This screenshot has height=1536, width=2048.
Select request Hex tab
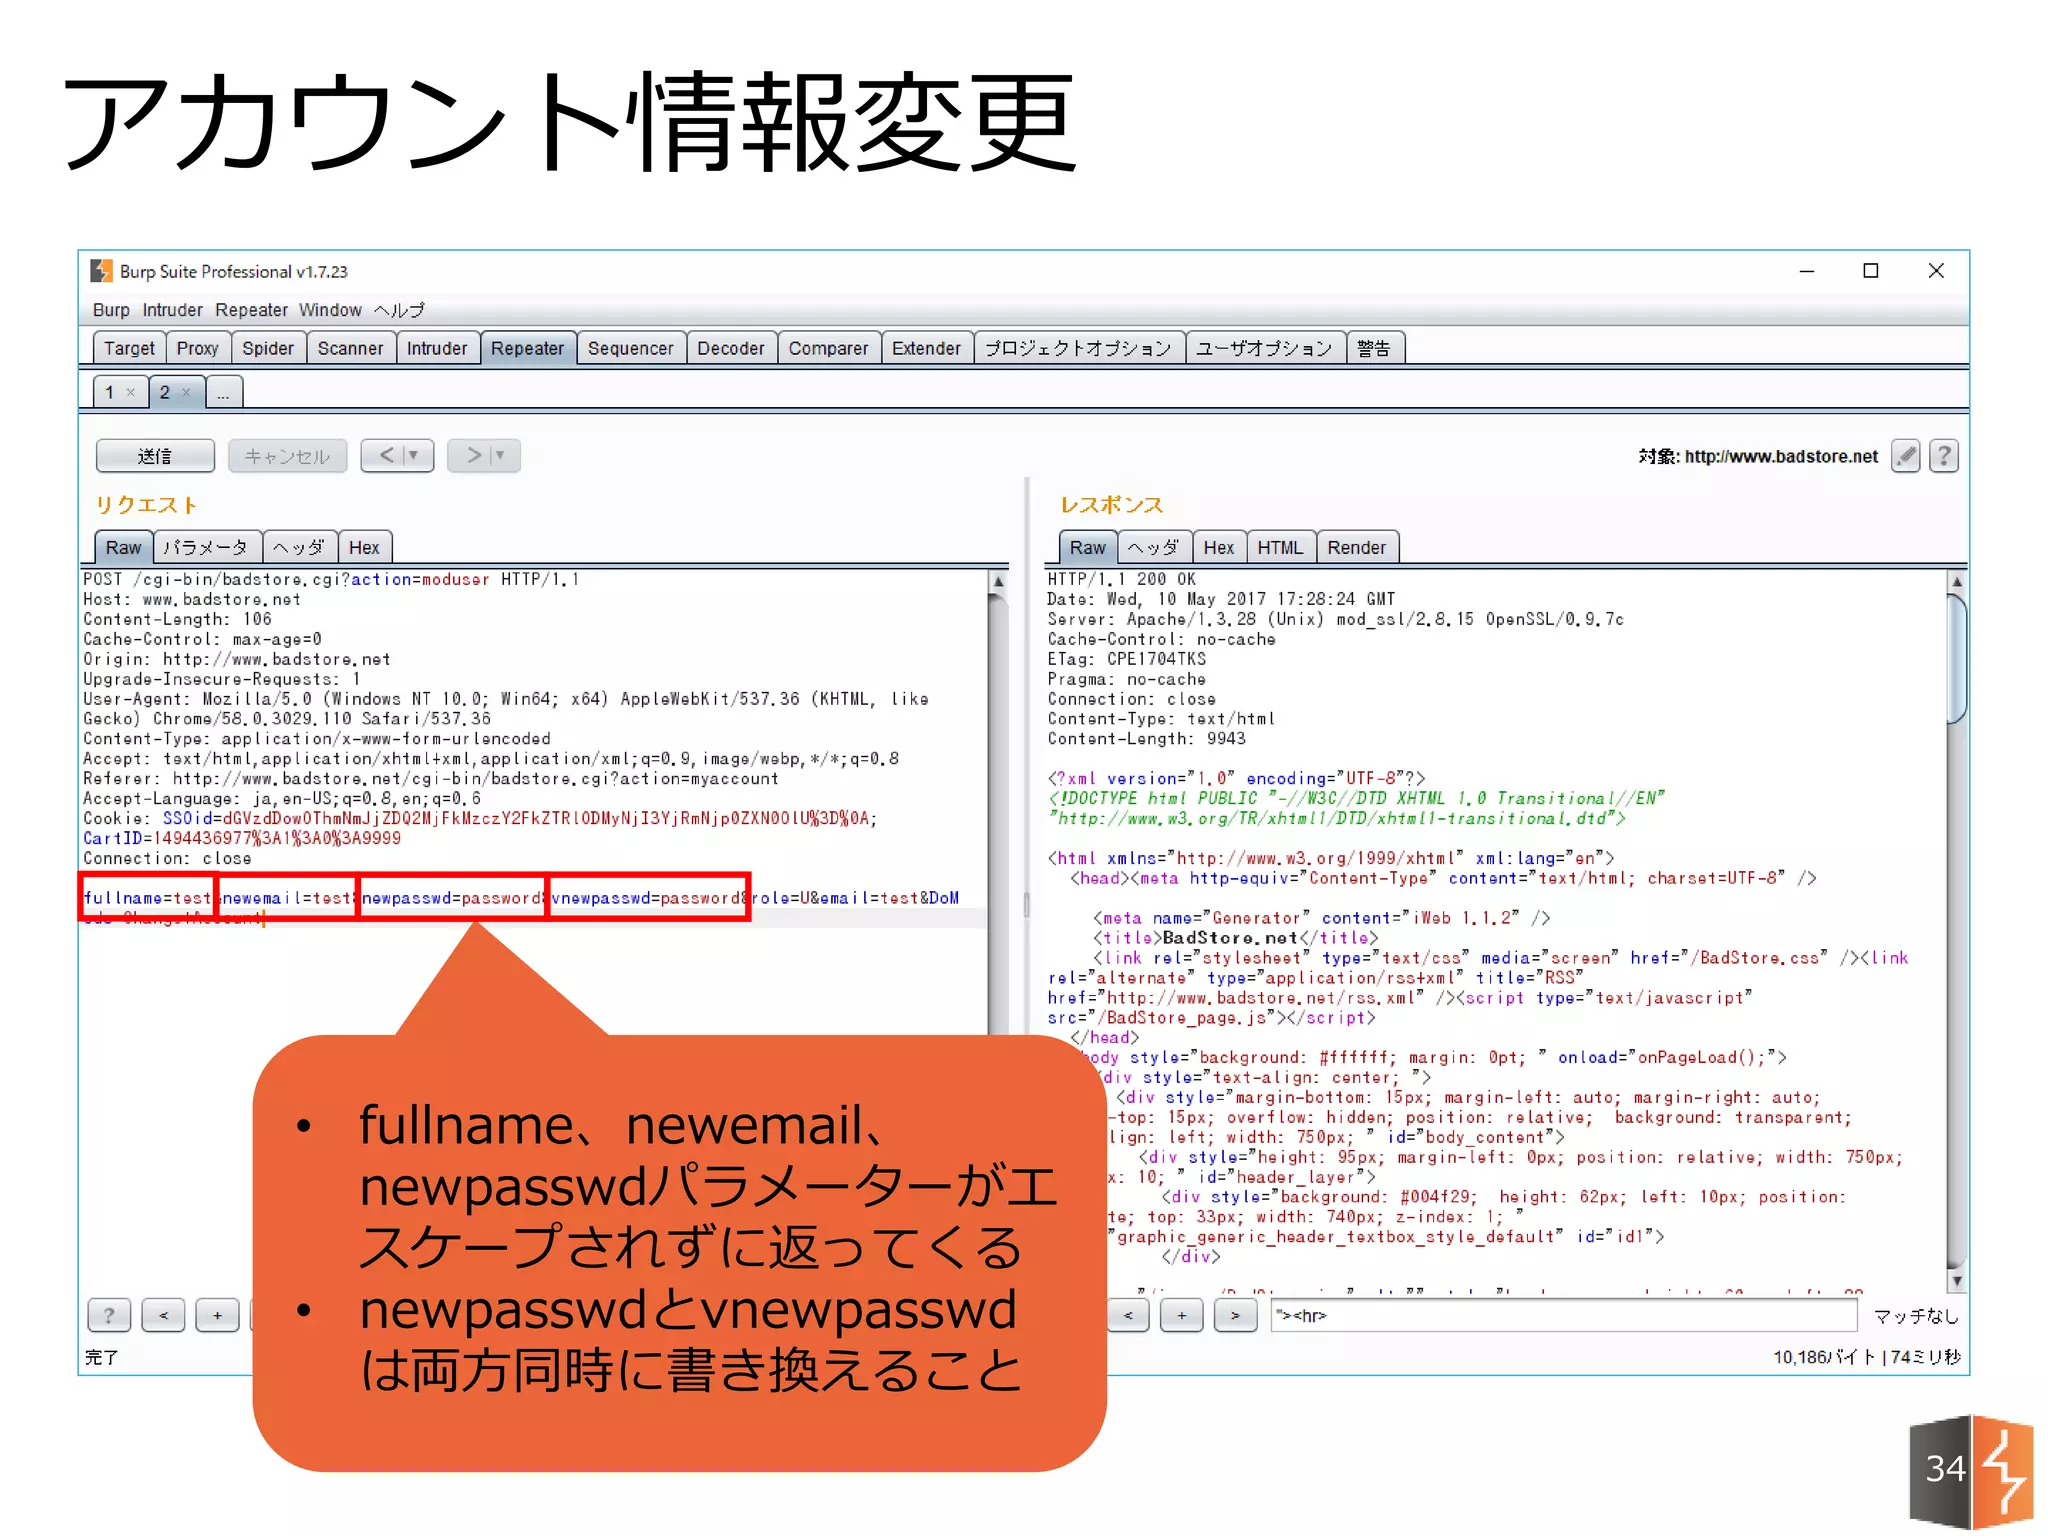click(364, 547)
